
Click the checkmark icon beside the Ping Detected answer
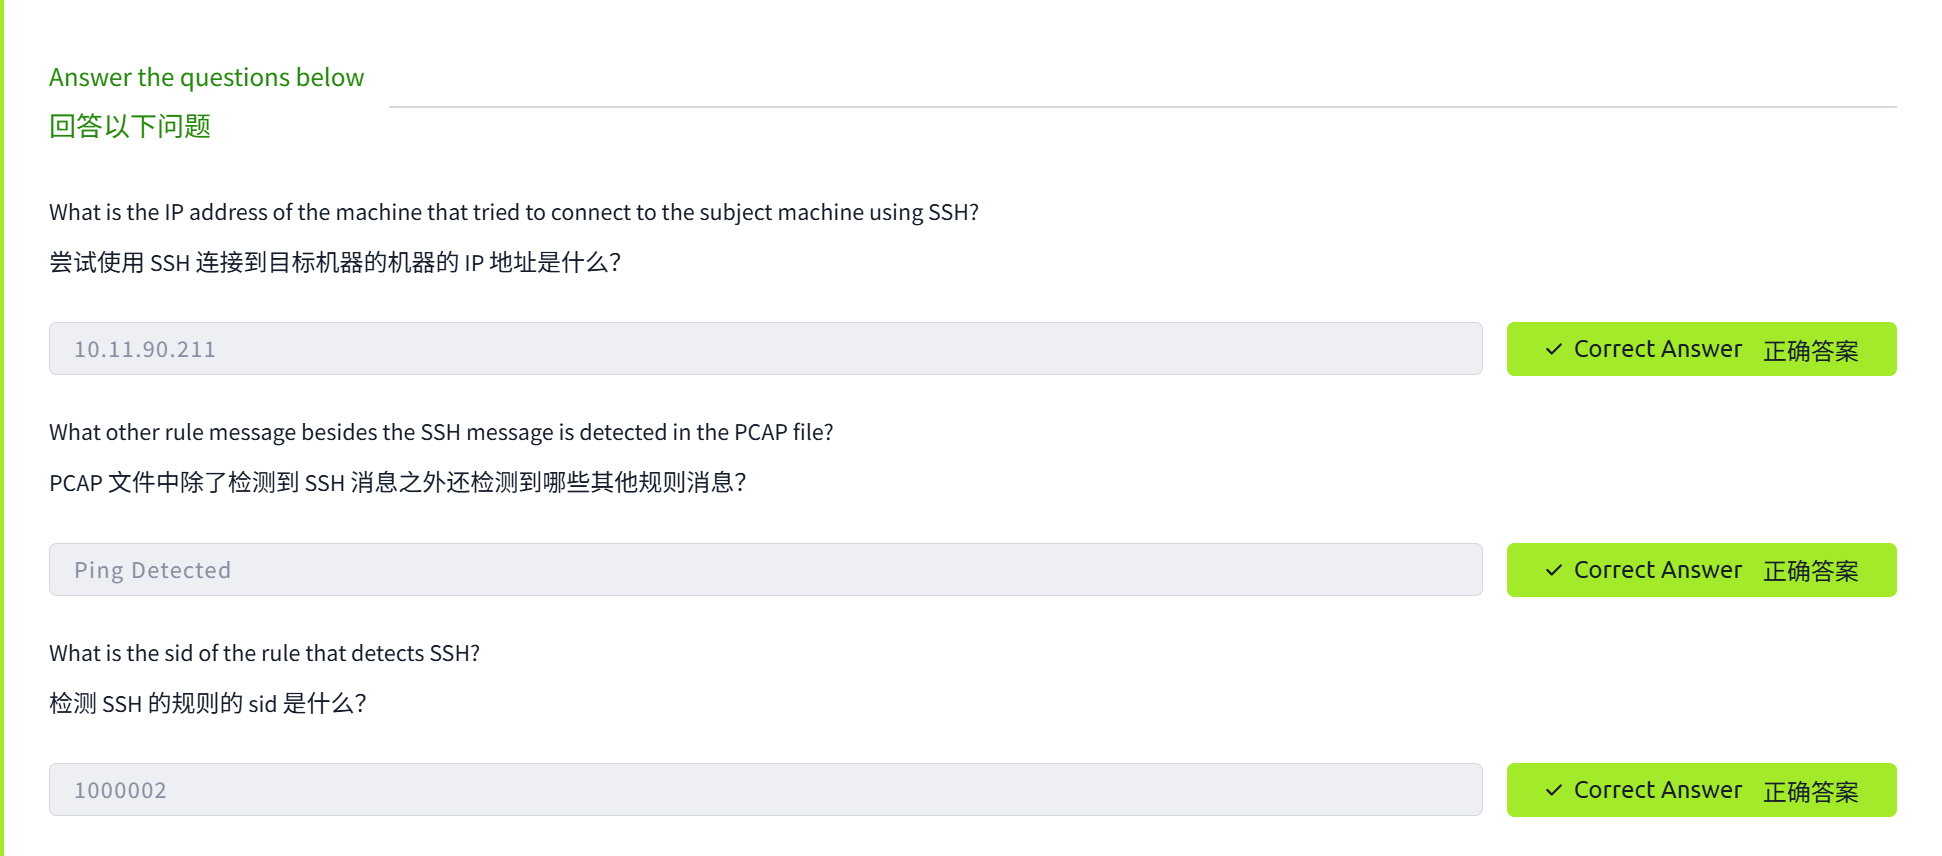coord(1553,570)
